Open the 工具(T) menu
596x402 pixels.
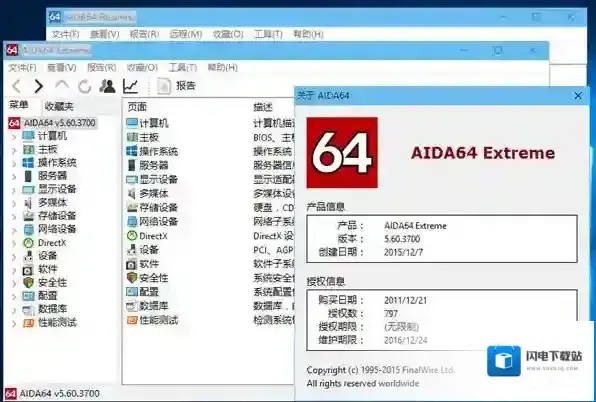(183, 68)
